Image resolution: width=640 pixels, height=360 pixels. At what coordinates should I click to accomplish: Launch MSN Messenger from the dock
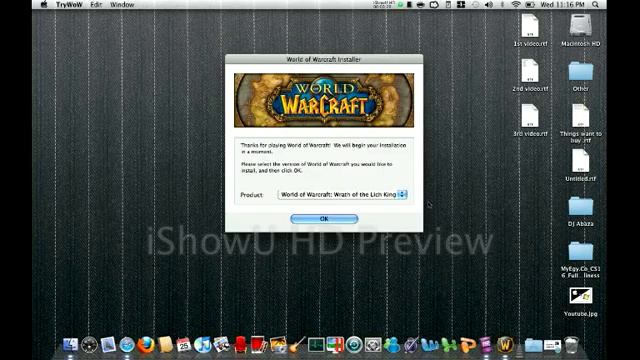click(392, 345)
